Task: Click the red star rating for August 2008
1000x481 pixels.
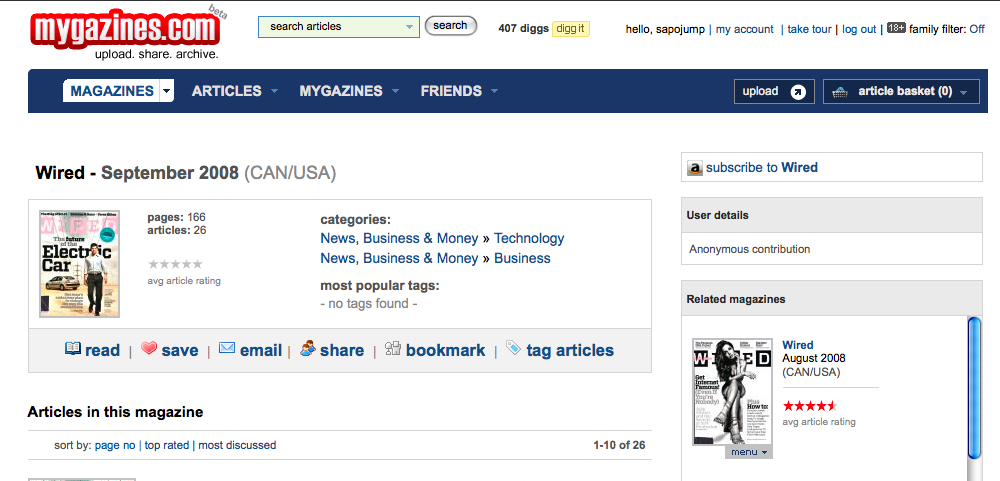Action: tap(810, 406)
